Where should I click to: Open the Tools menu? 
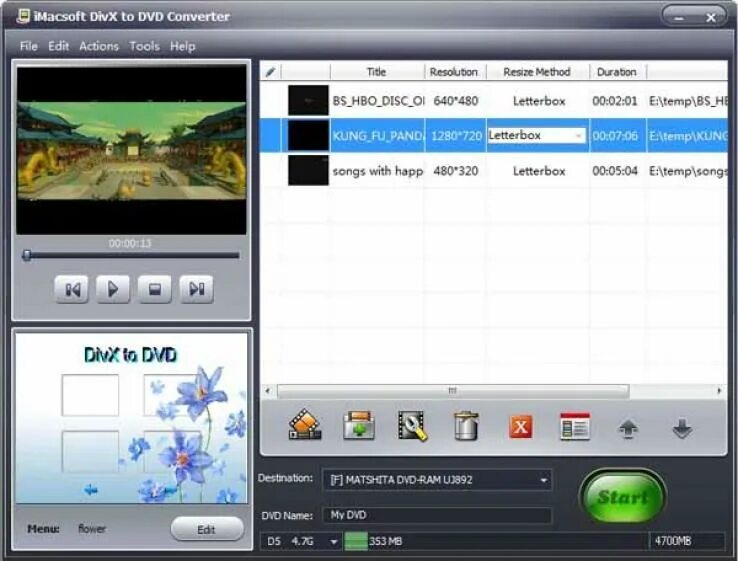click(144, 46)
